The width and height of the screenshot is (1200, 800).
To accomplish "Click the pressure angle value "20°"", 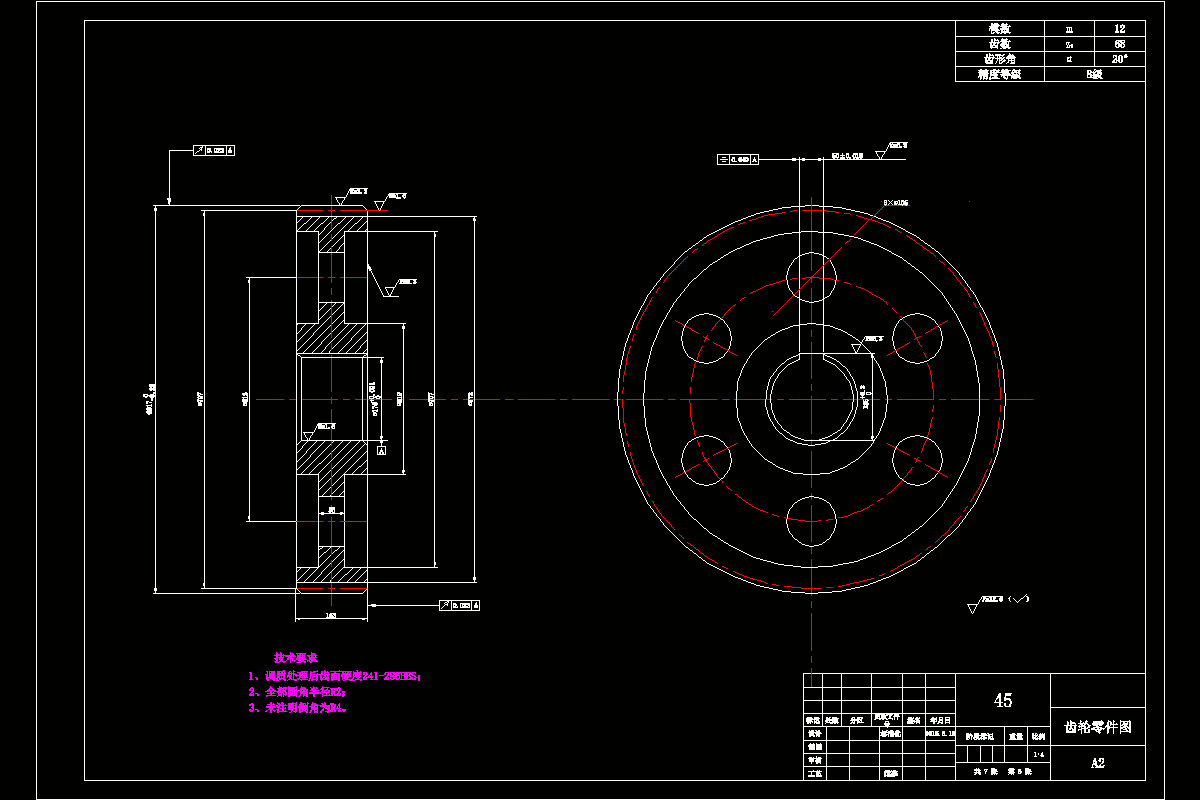I will click(1121, 59).
